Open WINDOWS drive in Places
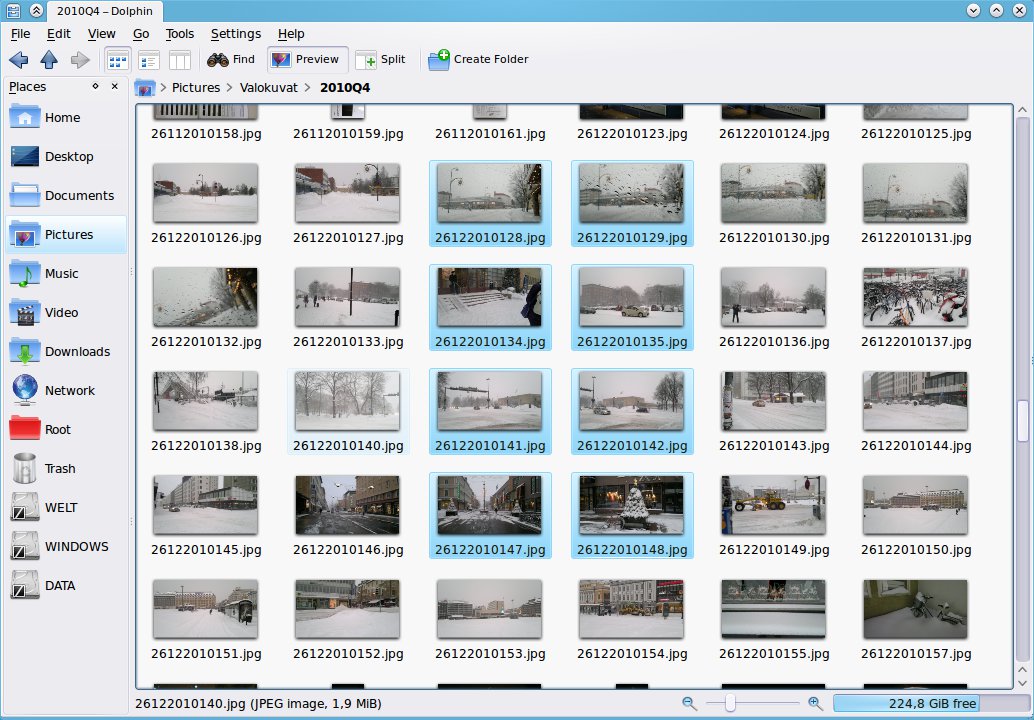Screen dimensions: 1034x720 66,547
